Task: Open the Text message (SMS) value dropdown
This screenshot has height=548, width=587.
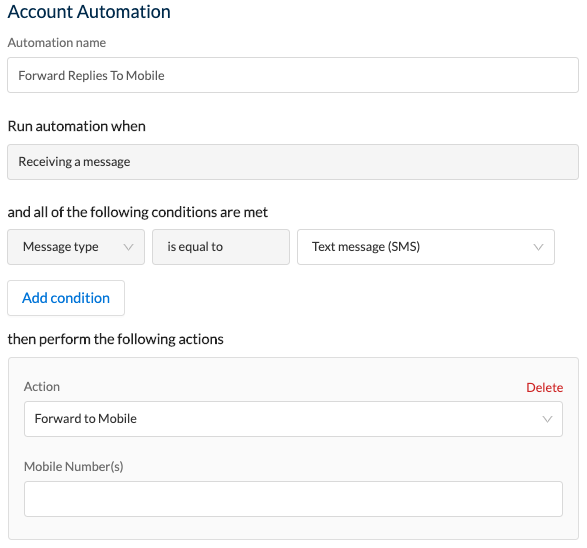Action: (x=426, y=247)
